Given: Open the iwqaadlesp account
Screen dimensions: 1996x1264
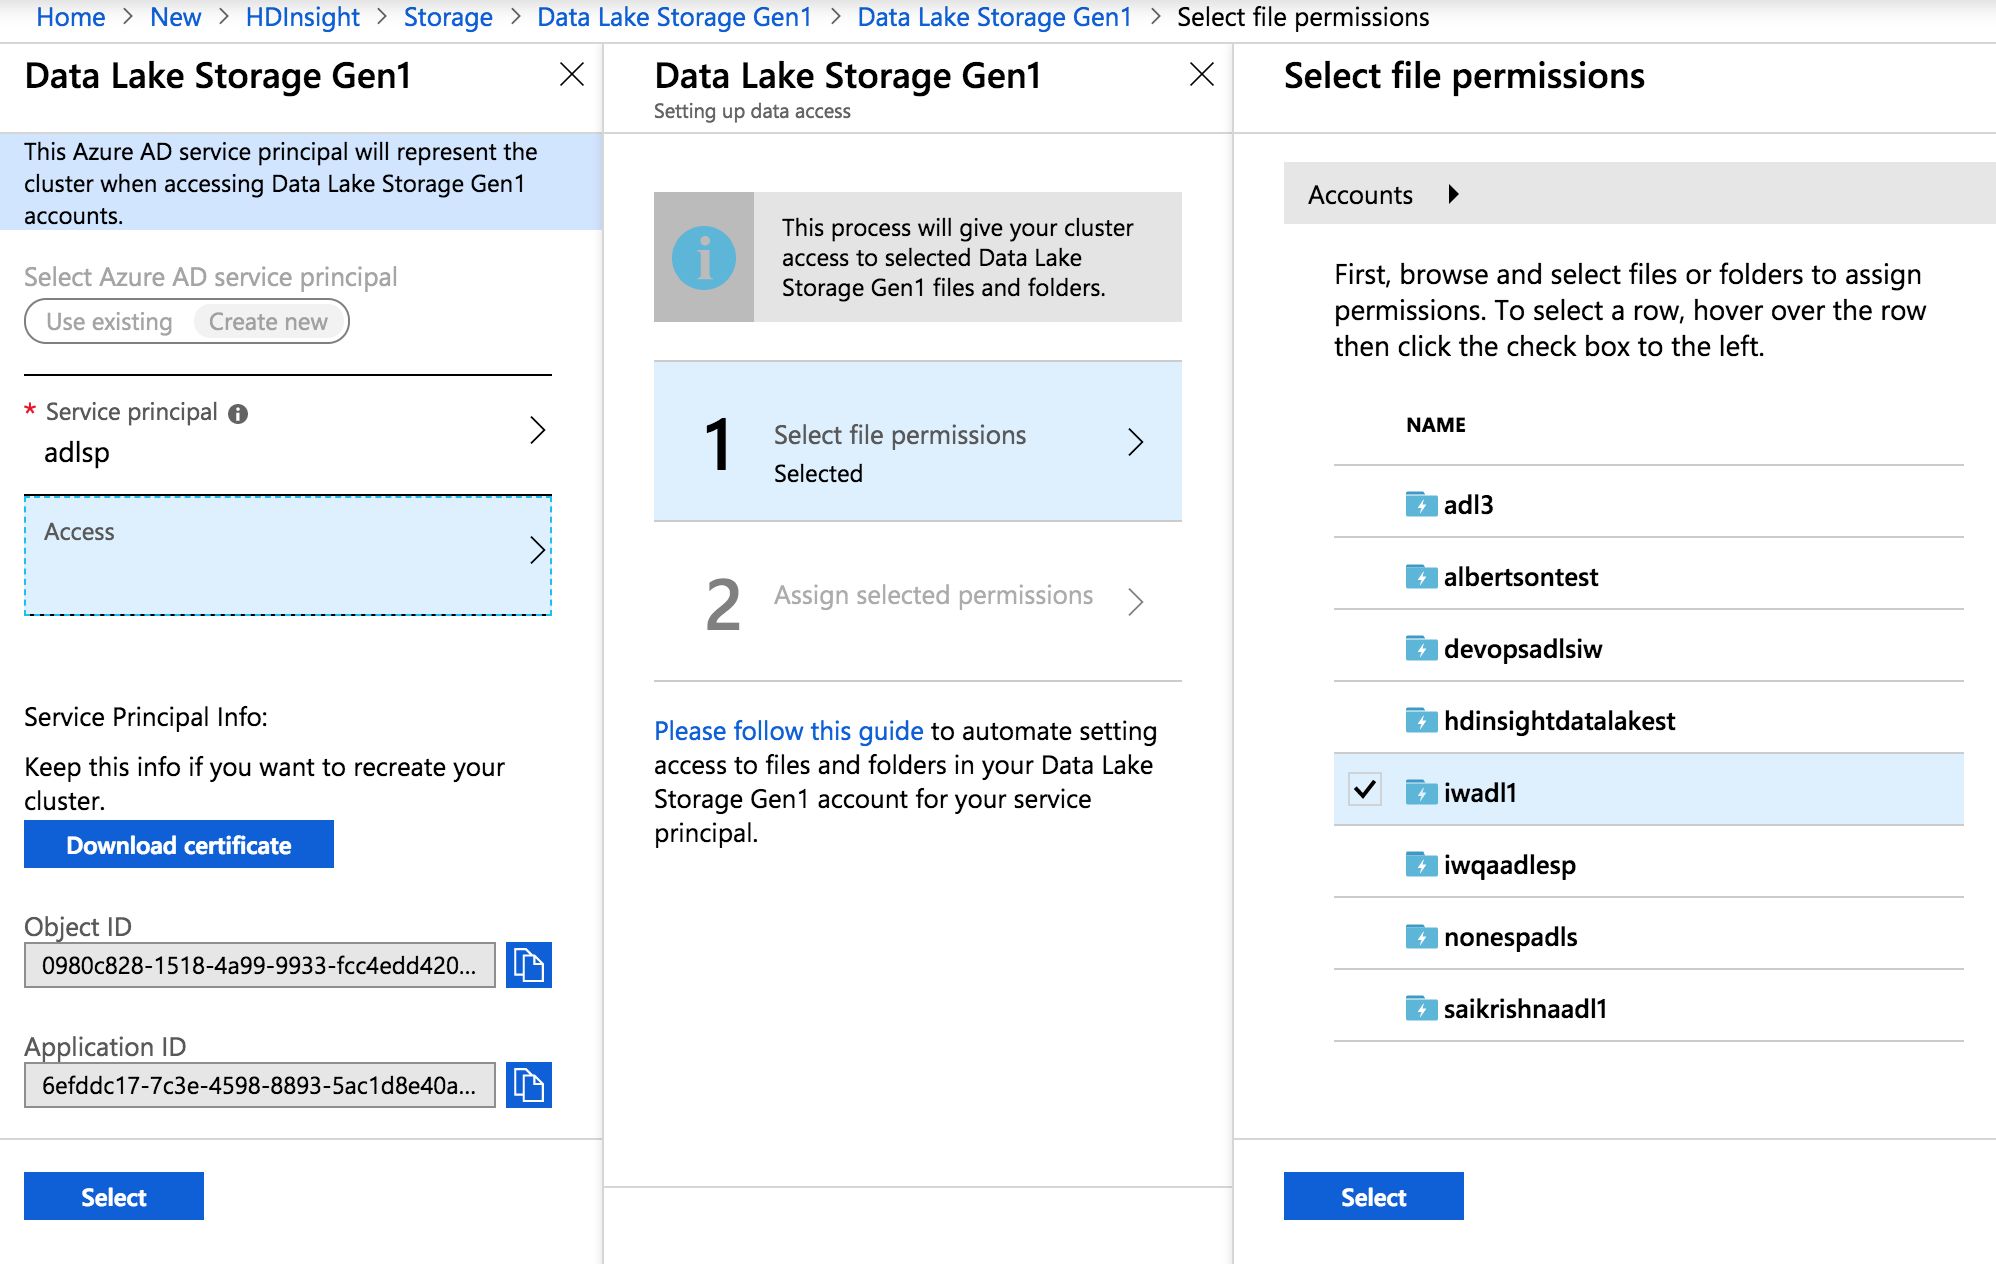Looking at the screenshot, I should pyautogui.click(x=1509, y=864).
